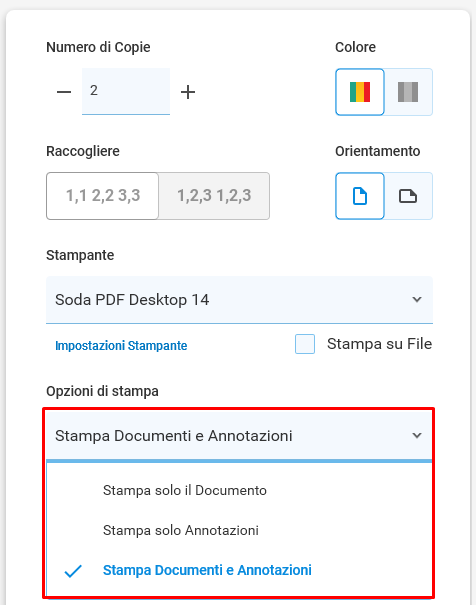This screenshot has height=605, width=476.
Task: Select the grayscale printing icon
Action: 408,92
